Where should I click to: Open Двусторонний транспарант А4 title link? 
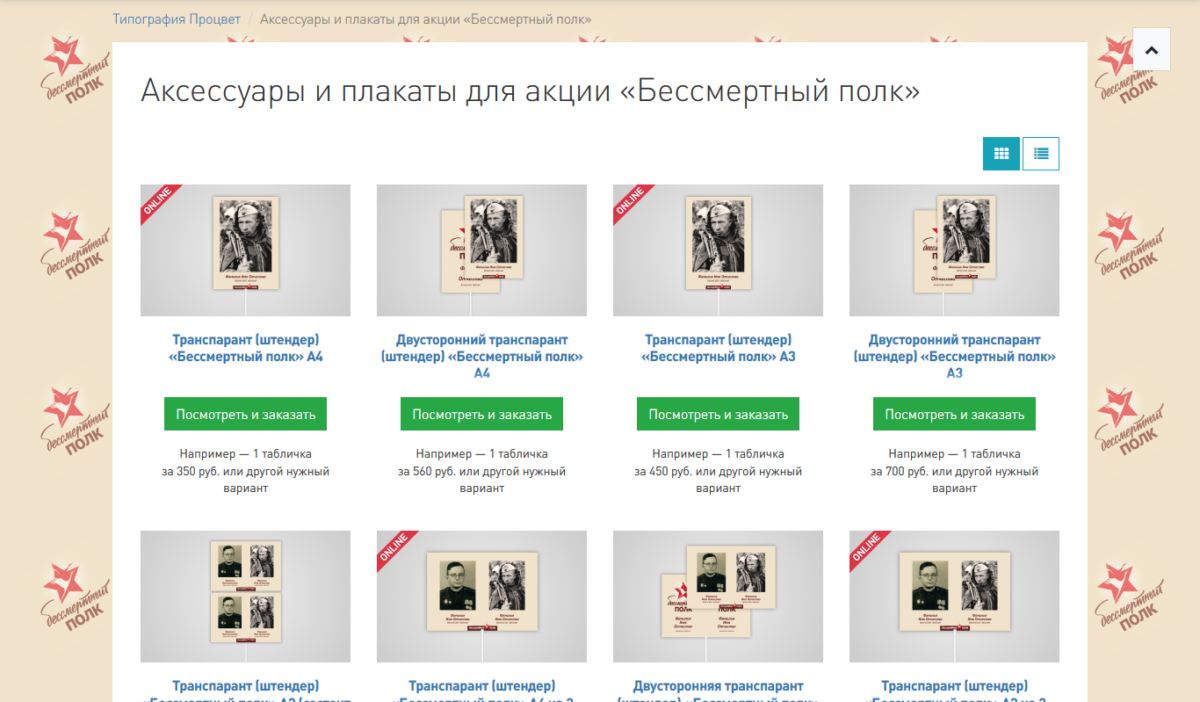(482, 356)
